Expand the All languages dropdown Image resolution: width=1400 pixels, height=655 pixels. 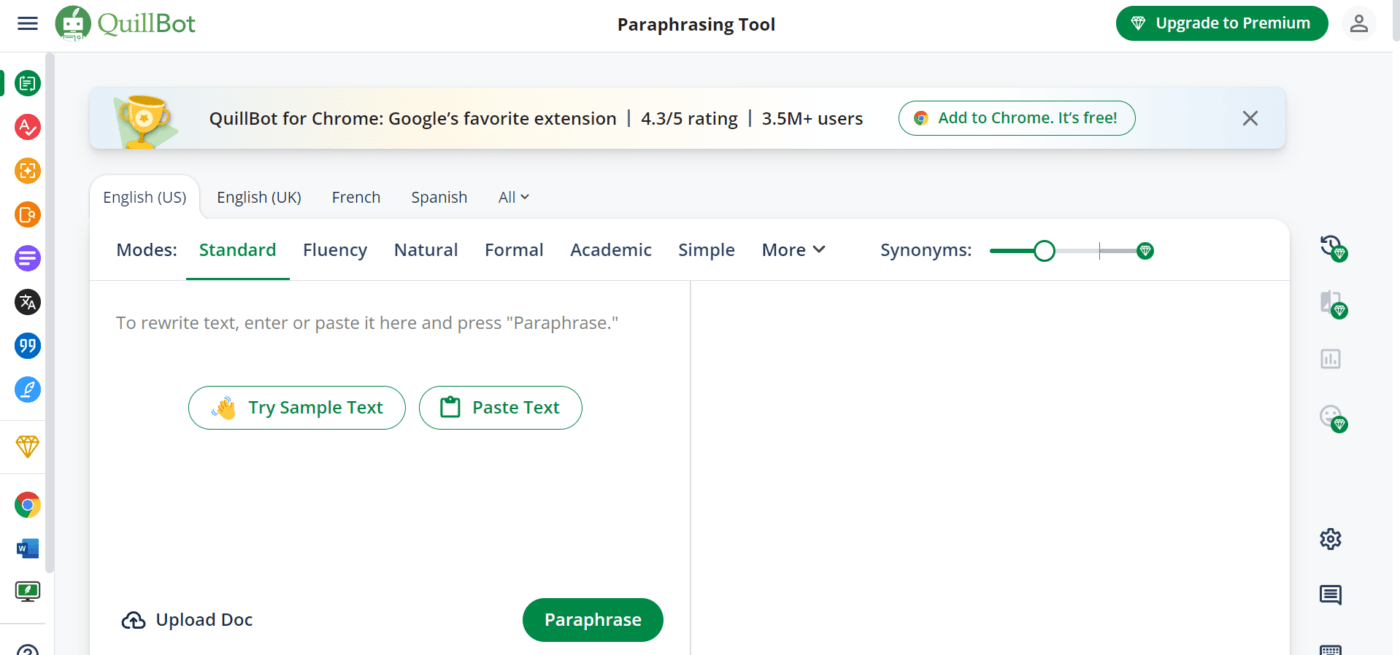tap(514, 197)
